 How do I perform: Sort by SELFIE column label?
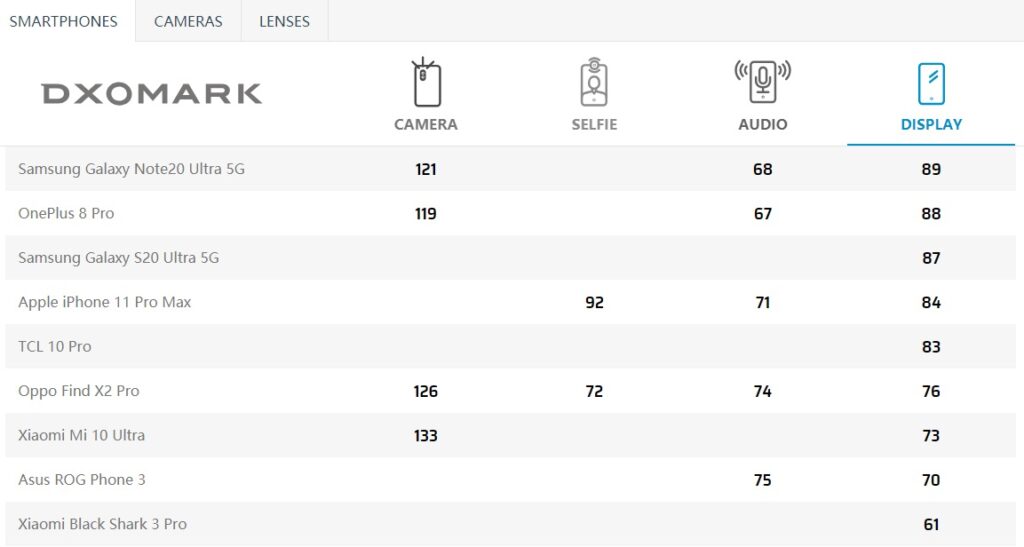coord(594,125)
